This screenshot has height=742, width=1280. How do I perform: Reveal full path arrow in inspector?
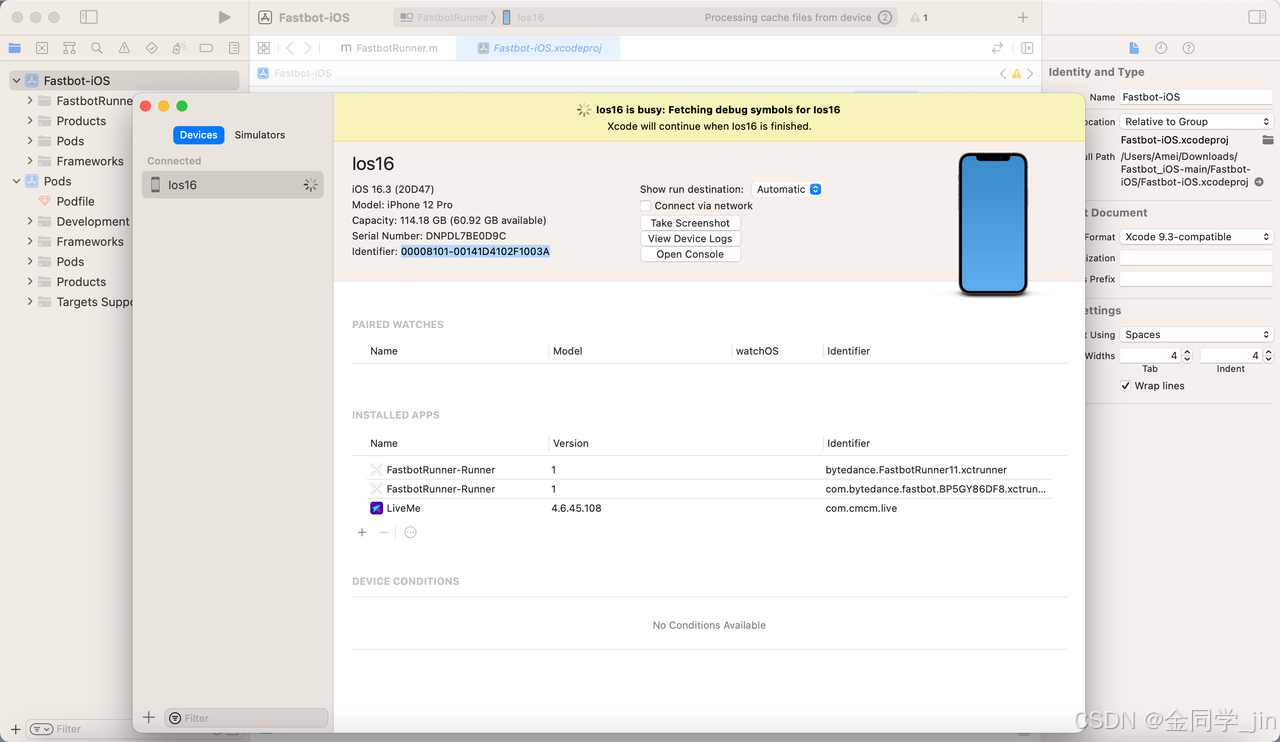tap(1259, 182)
